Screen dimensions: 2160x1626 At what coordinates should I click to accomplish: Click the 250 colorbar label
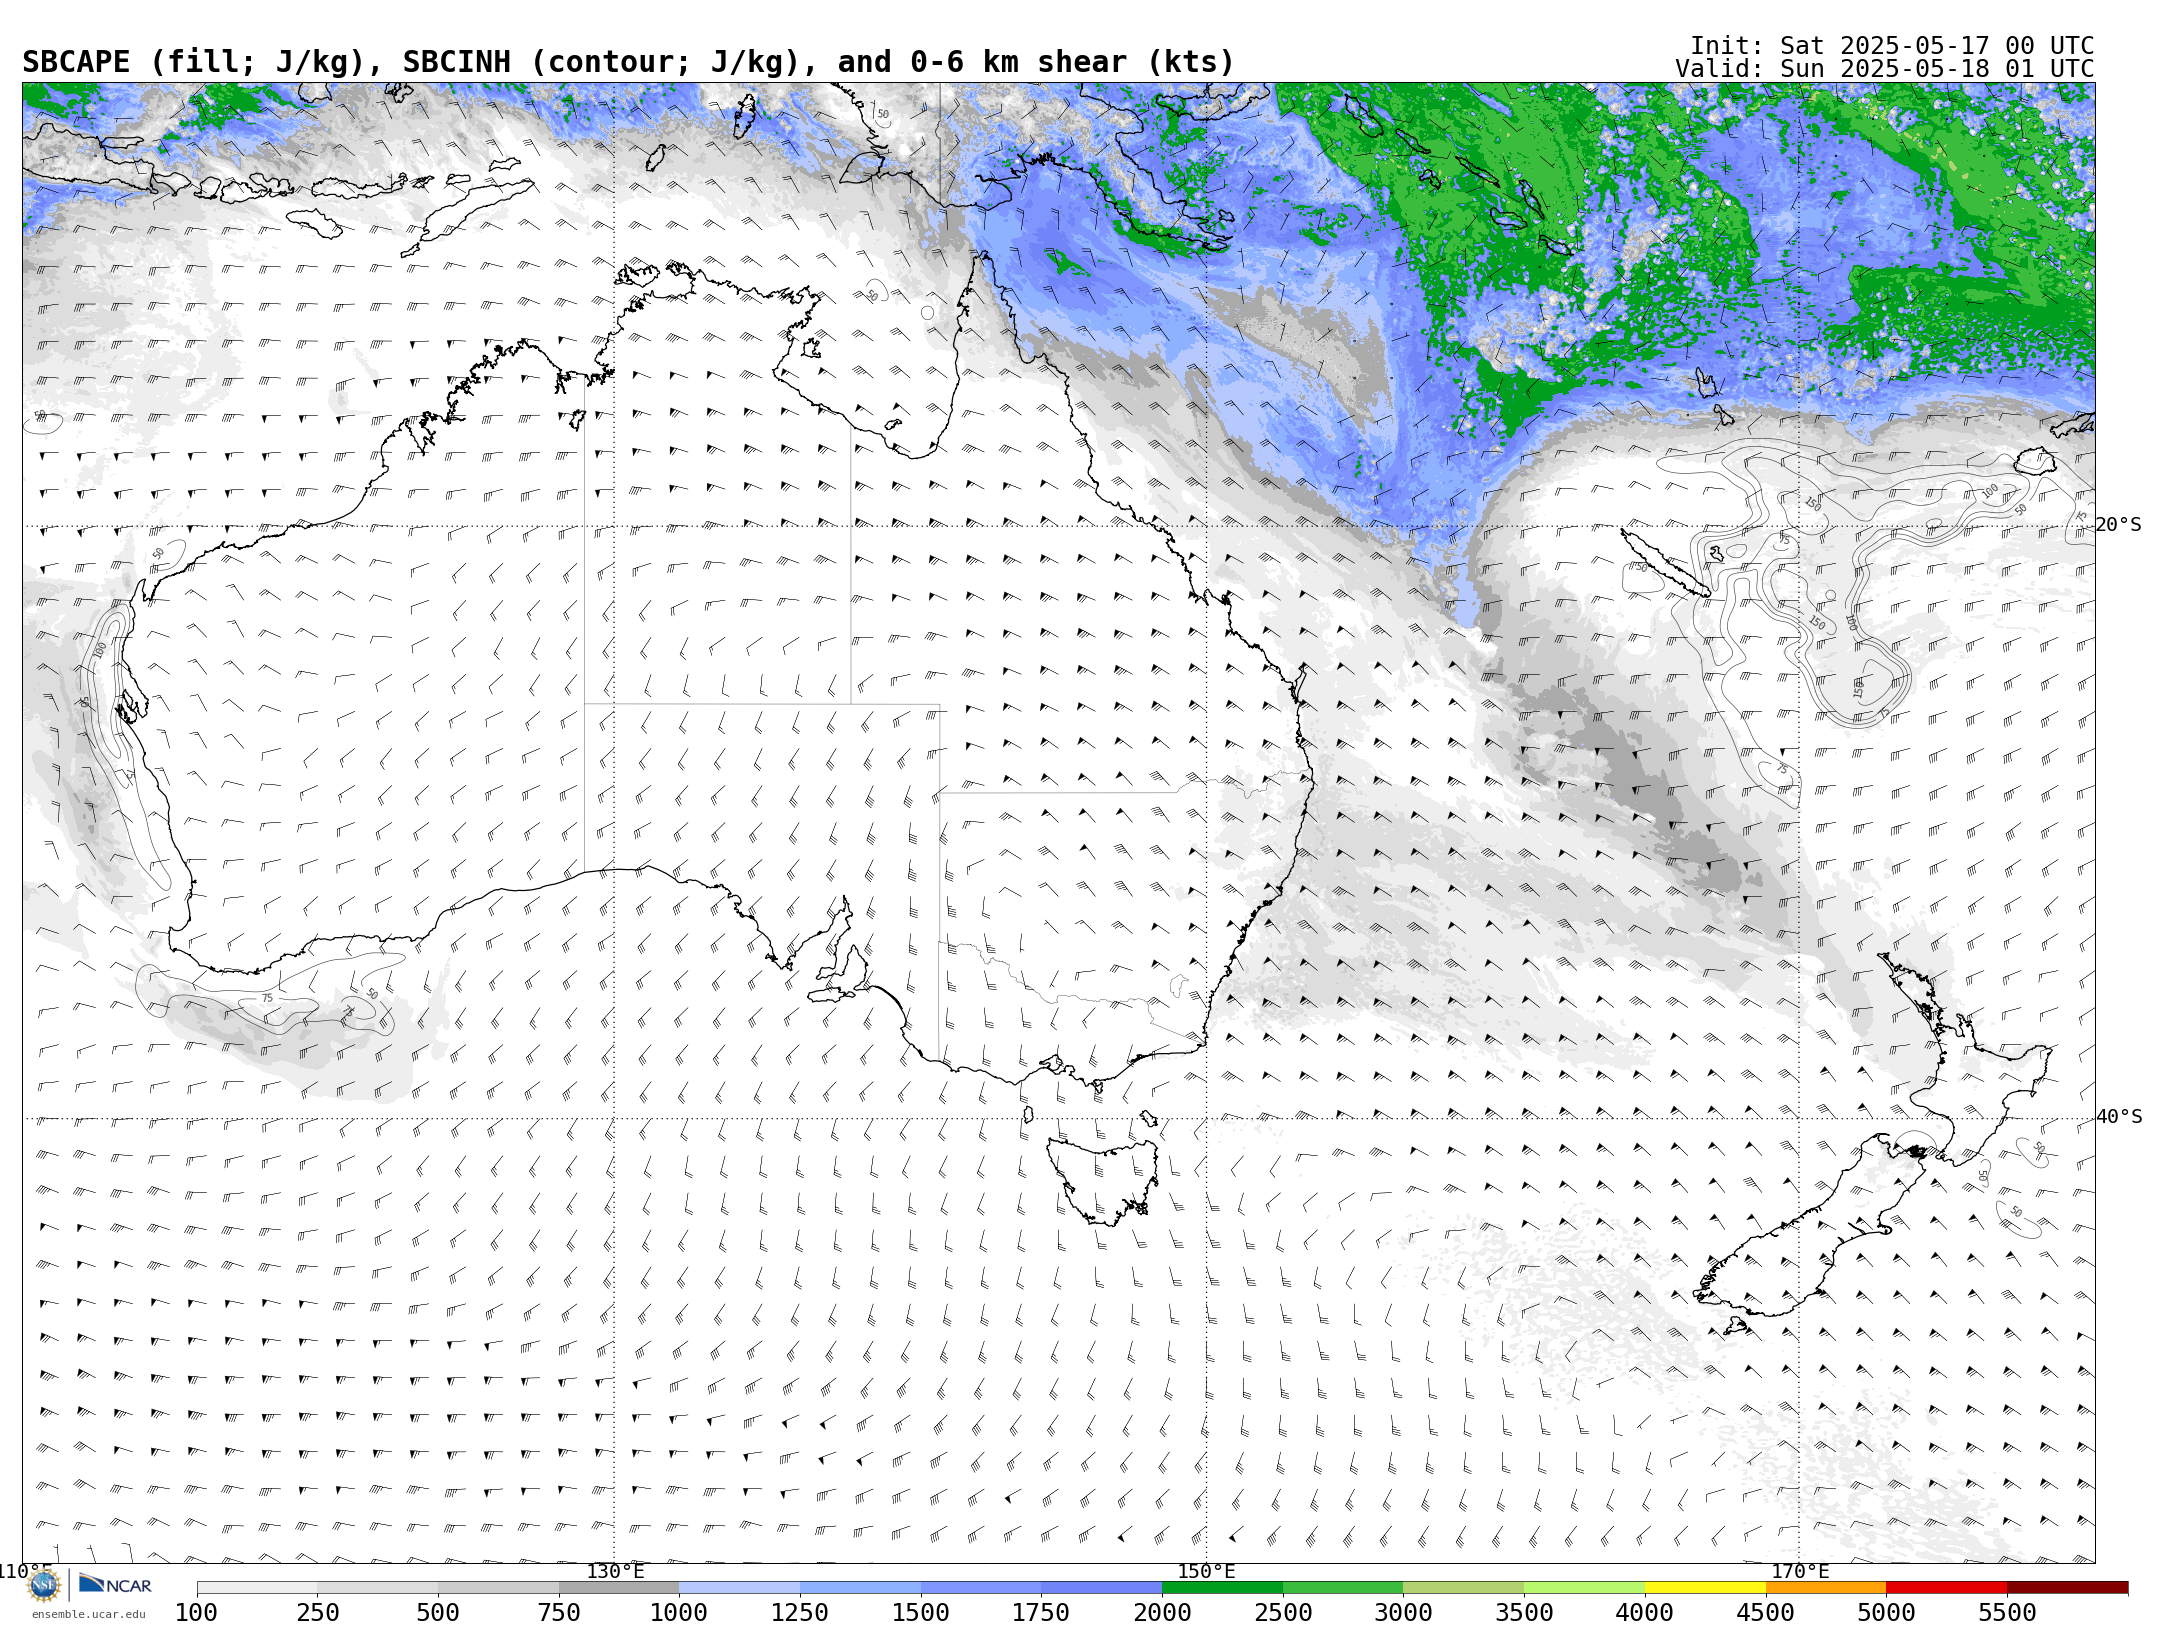click(x=317, y=1612)
